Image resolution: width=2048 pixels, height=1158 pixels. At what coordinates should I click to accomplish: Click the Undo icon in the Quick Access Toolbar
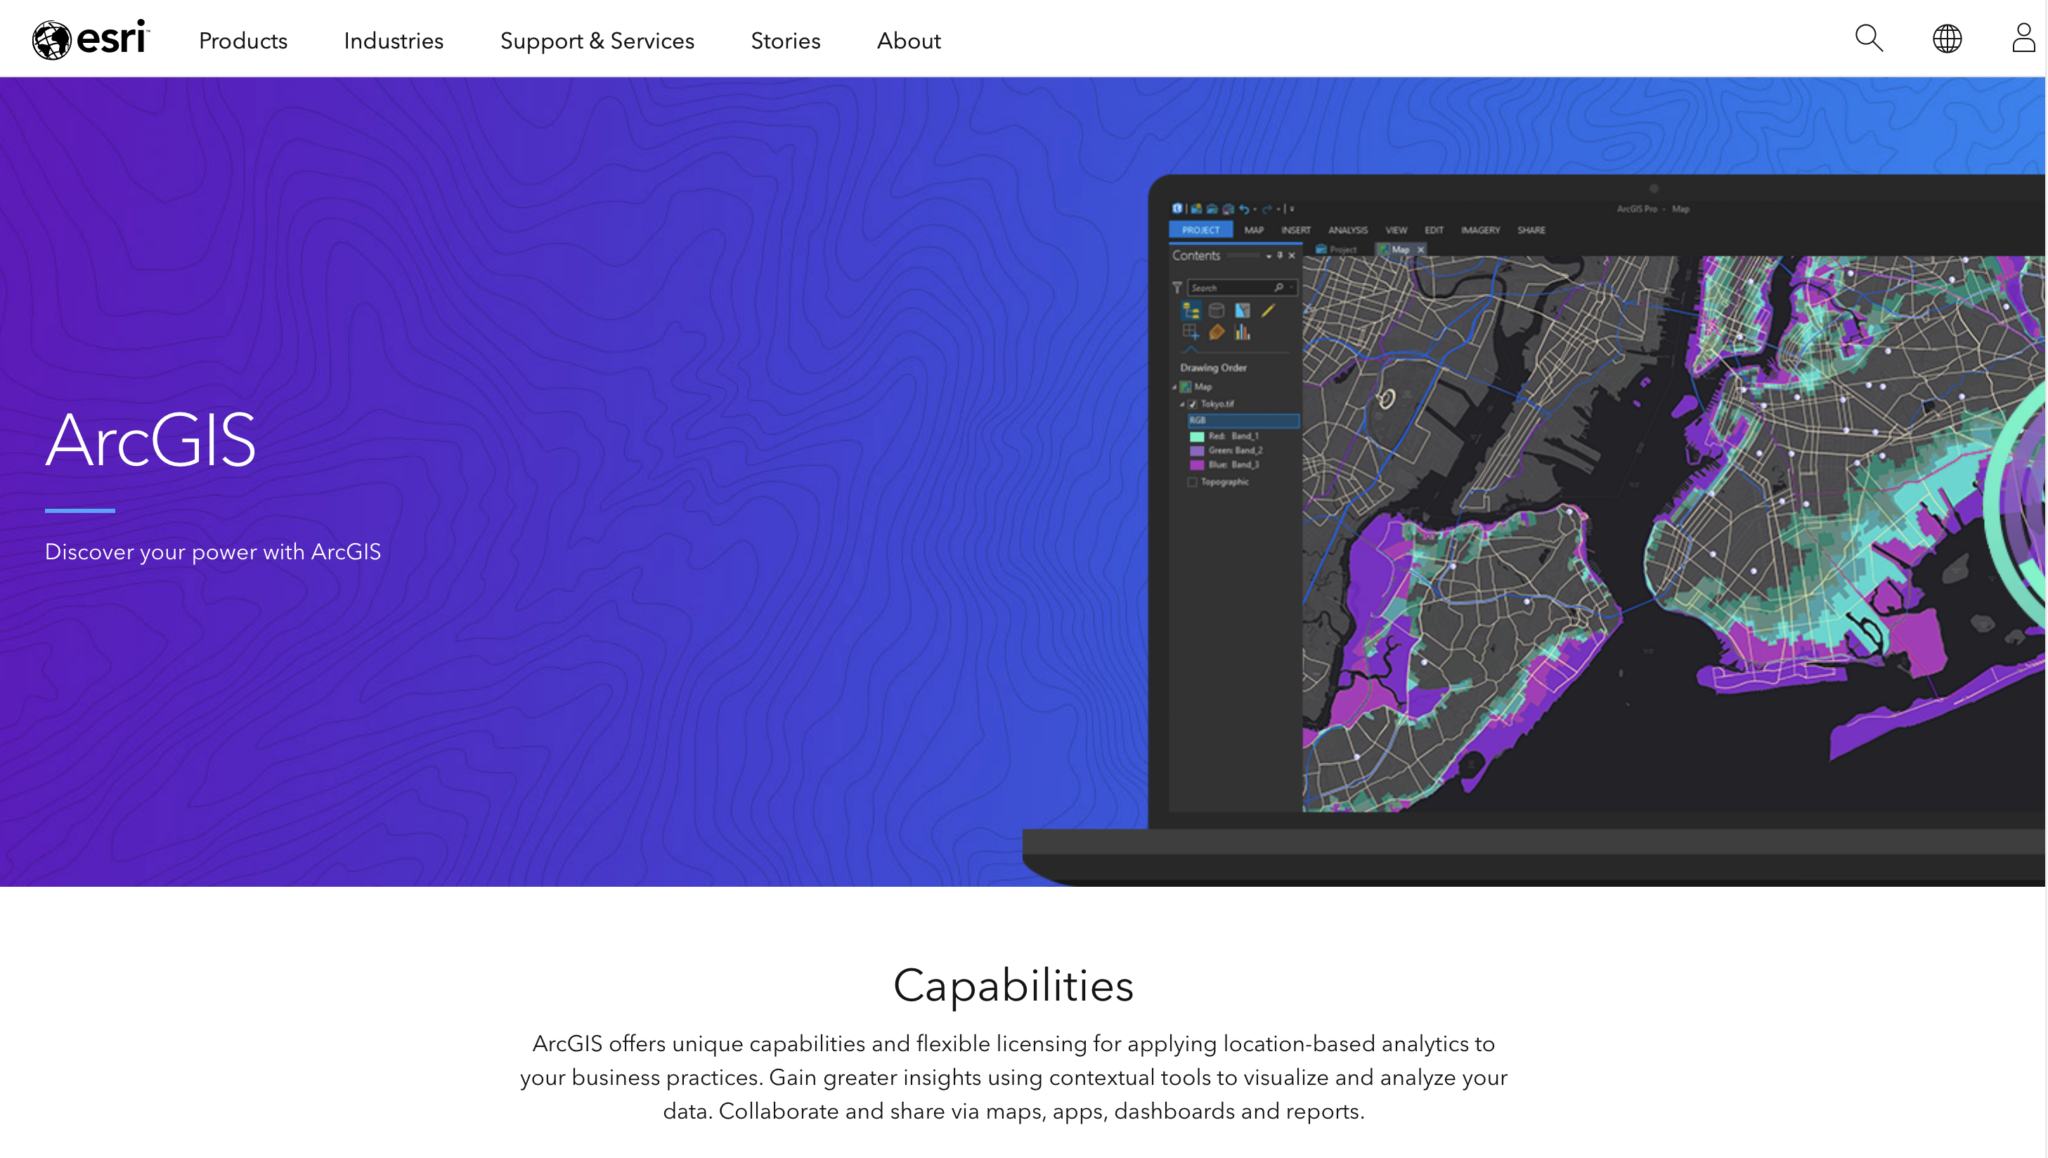pyautogui.click(x=1244, y=209)
